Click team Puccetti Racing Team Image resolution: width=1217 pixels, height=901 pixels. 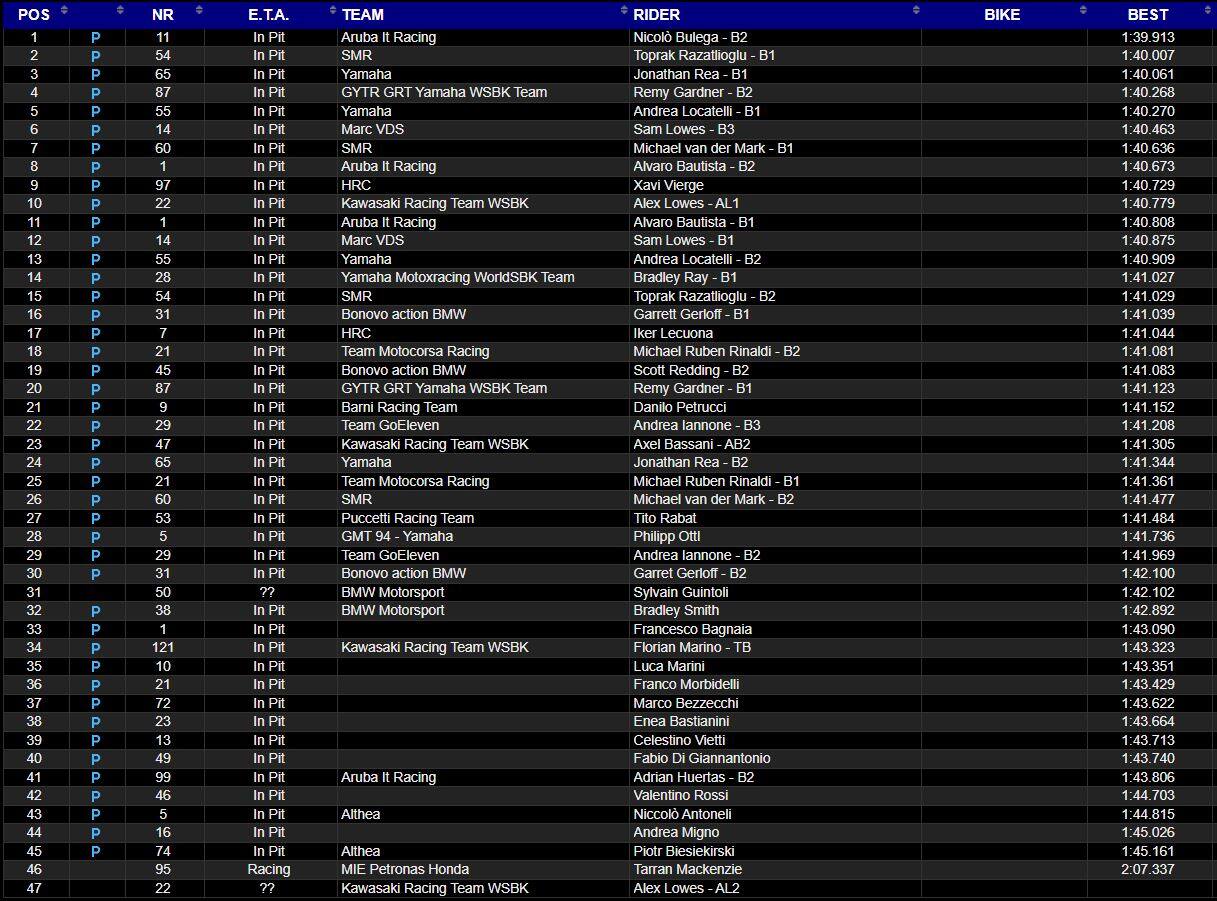[408, 519]
